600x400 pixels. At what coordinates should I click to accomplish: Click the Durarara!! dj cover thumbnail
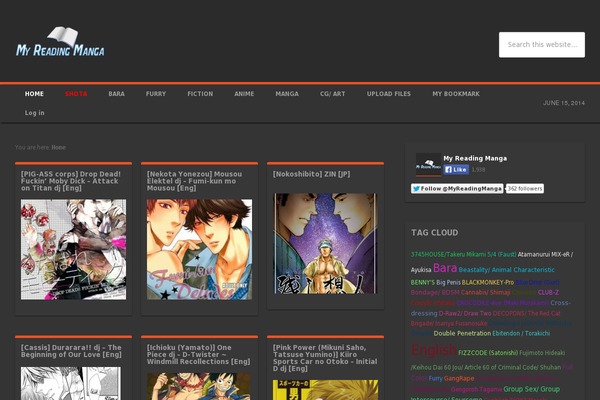pyautogui.click(x=71, y=384)
